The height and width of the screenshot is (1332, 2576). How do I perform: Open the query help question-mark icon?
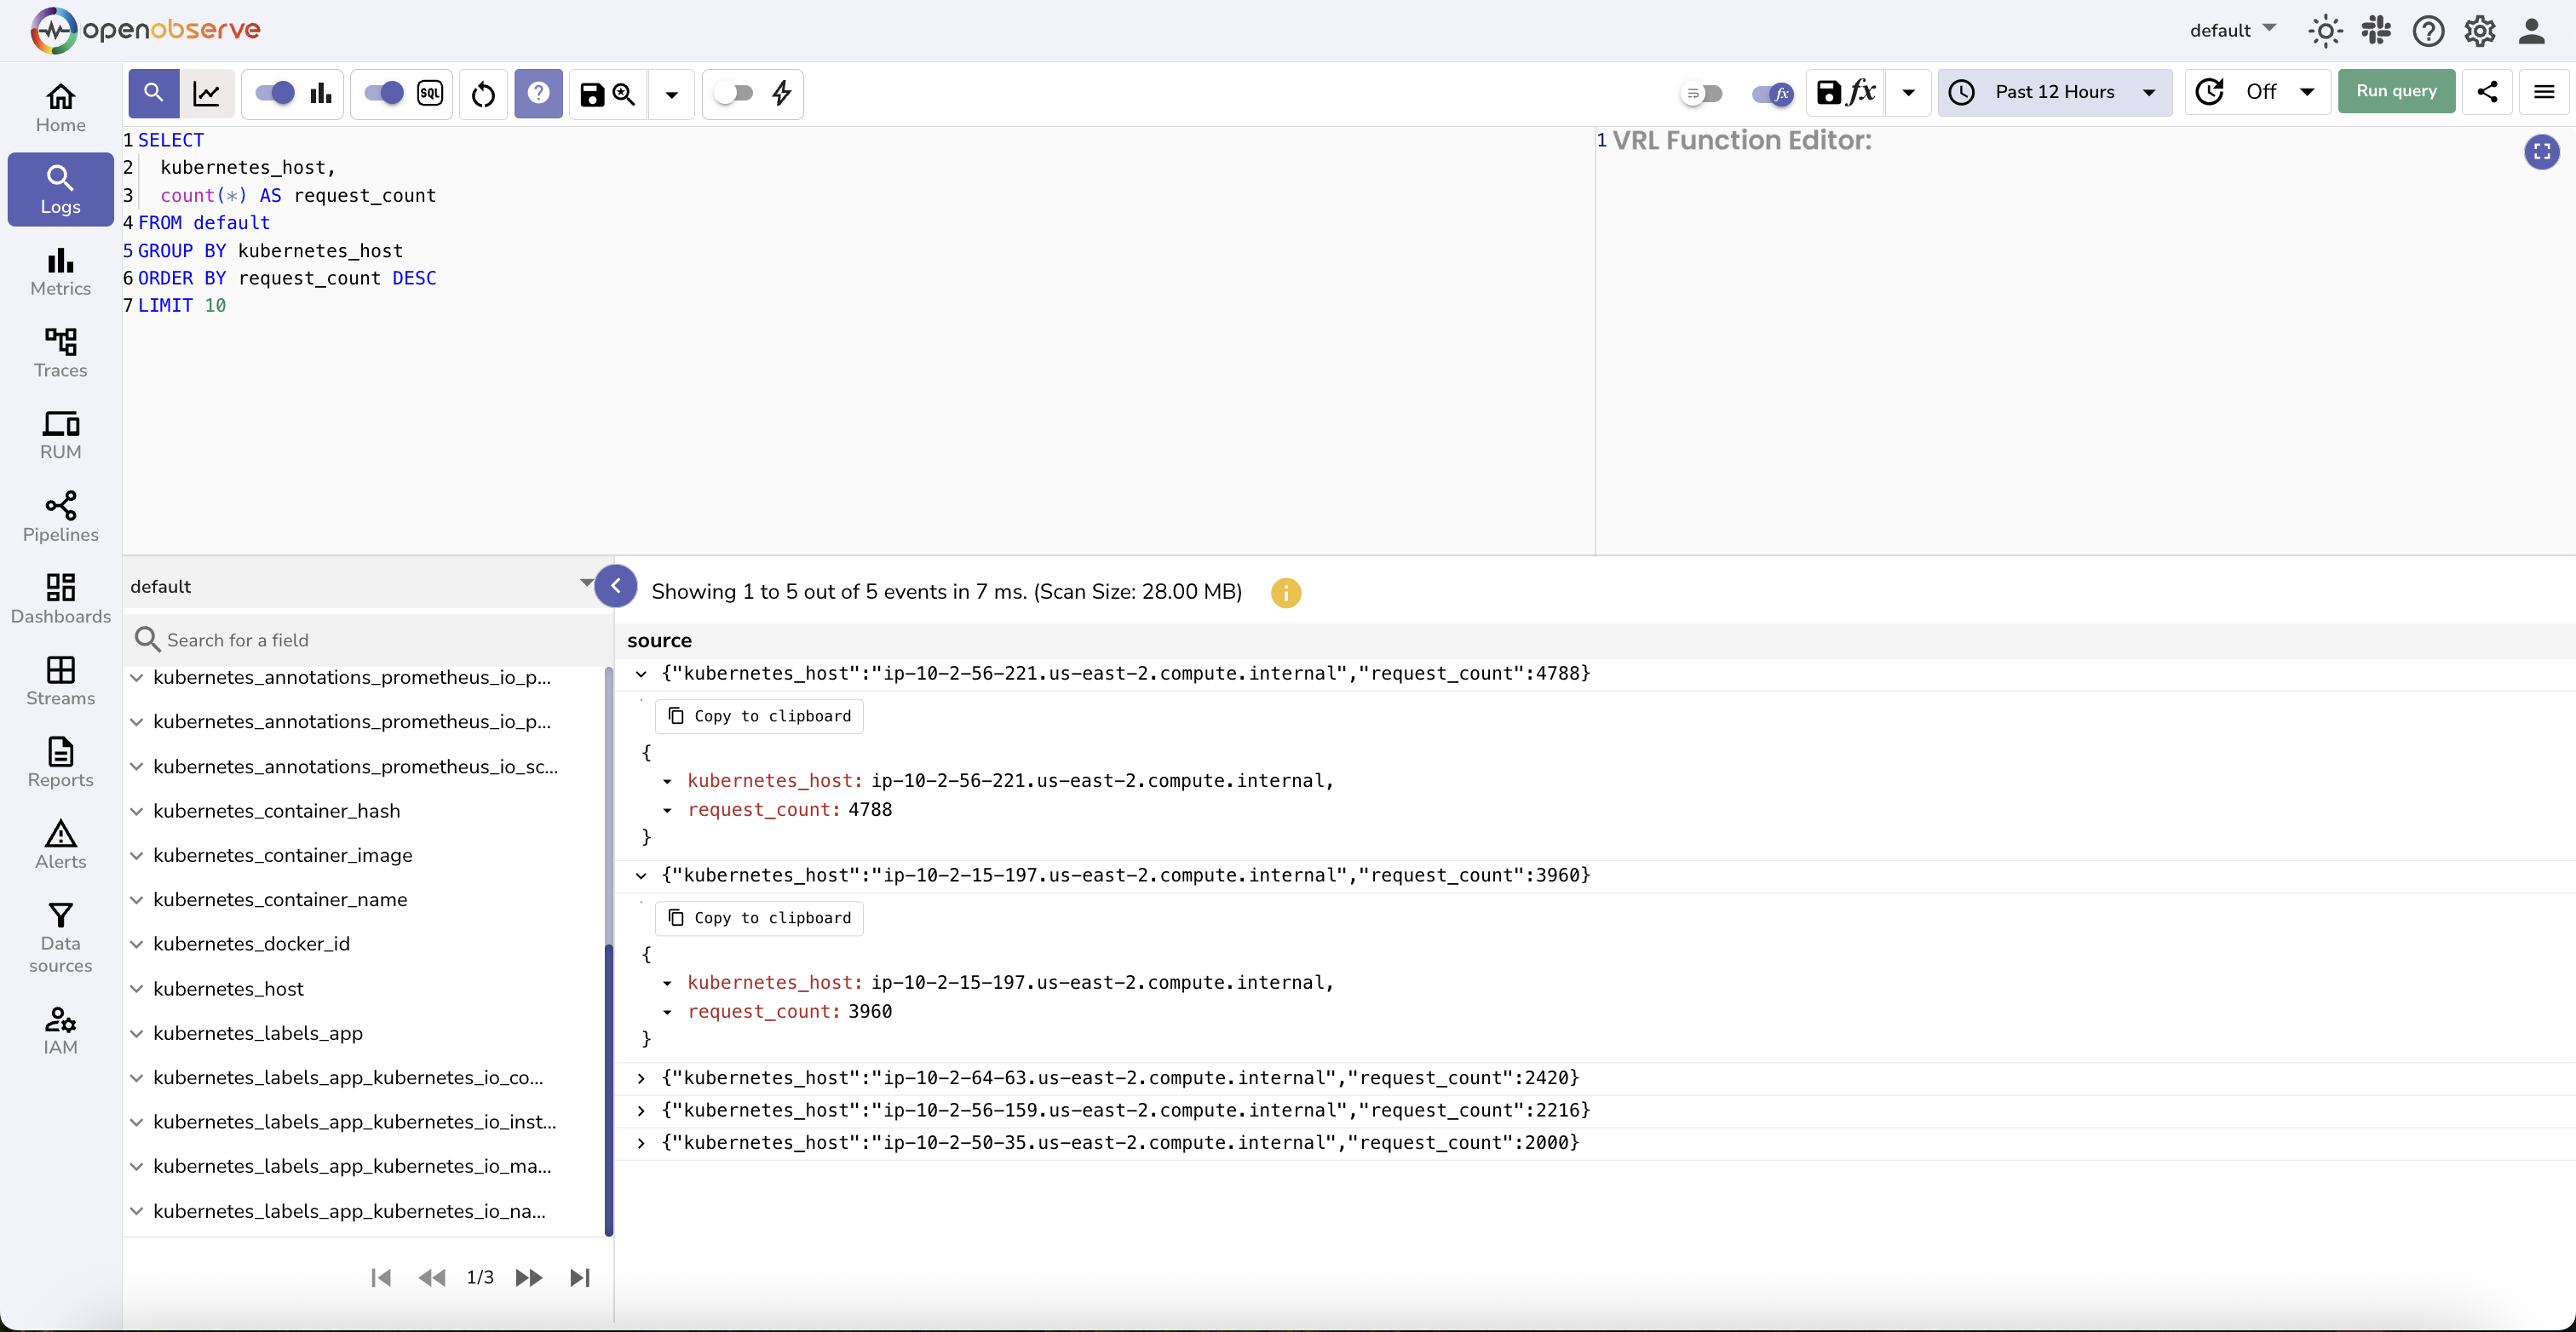tap(538, 94)
